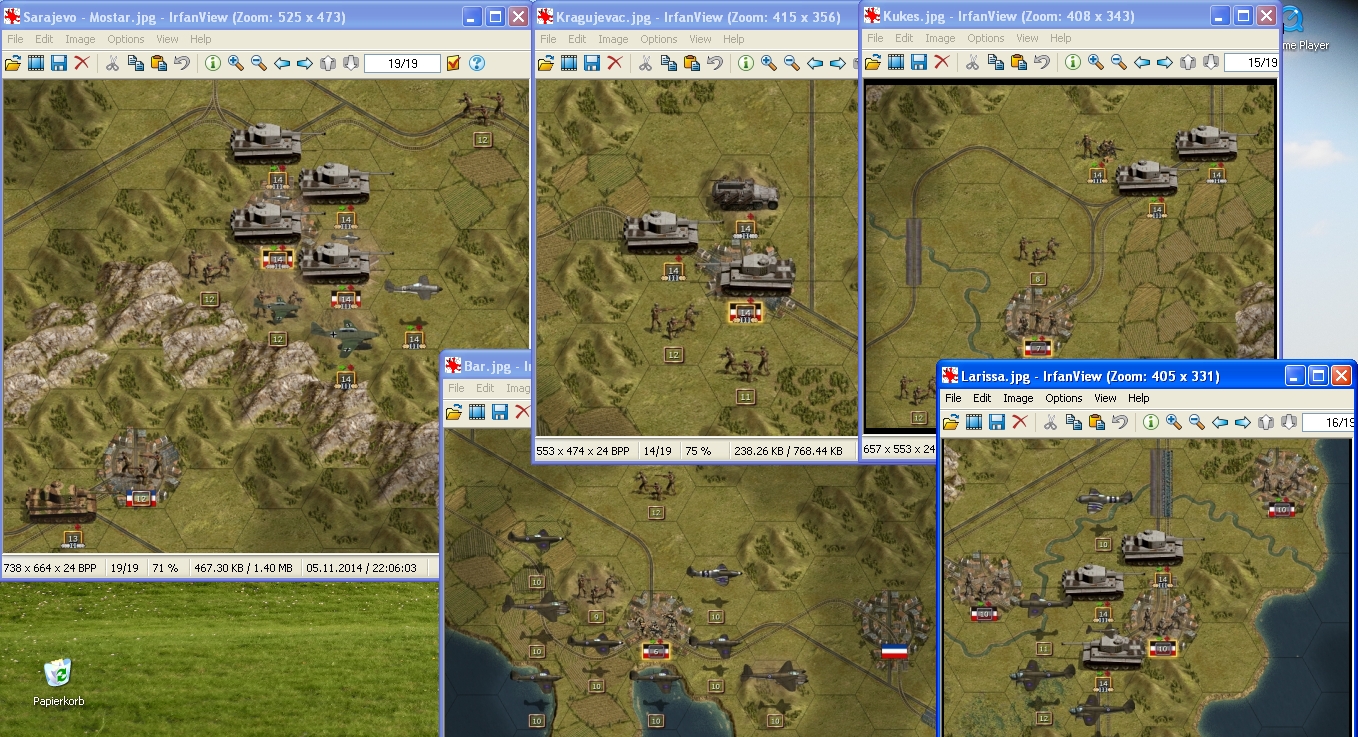The image size is (1358, 737).
Task: Zoom in icon in Kragujevac window
Action: [x=769, y=63]
